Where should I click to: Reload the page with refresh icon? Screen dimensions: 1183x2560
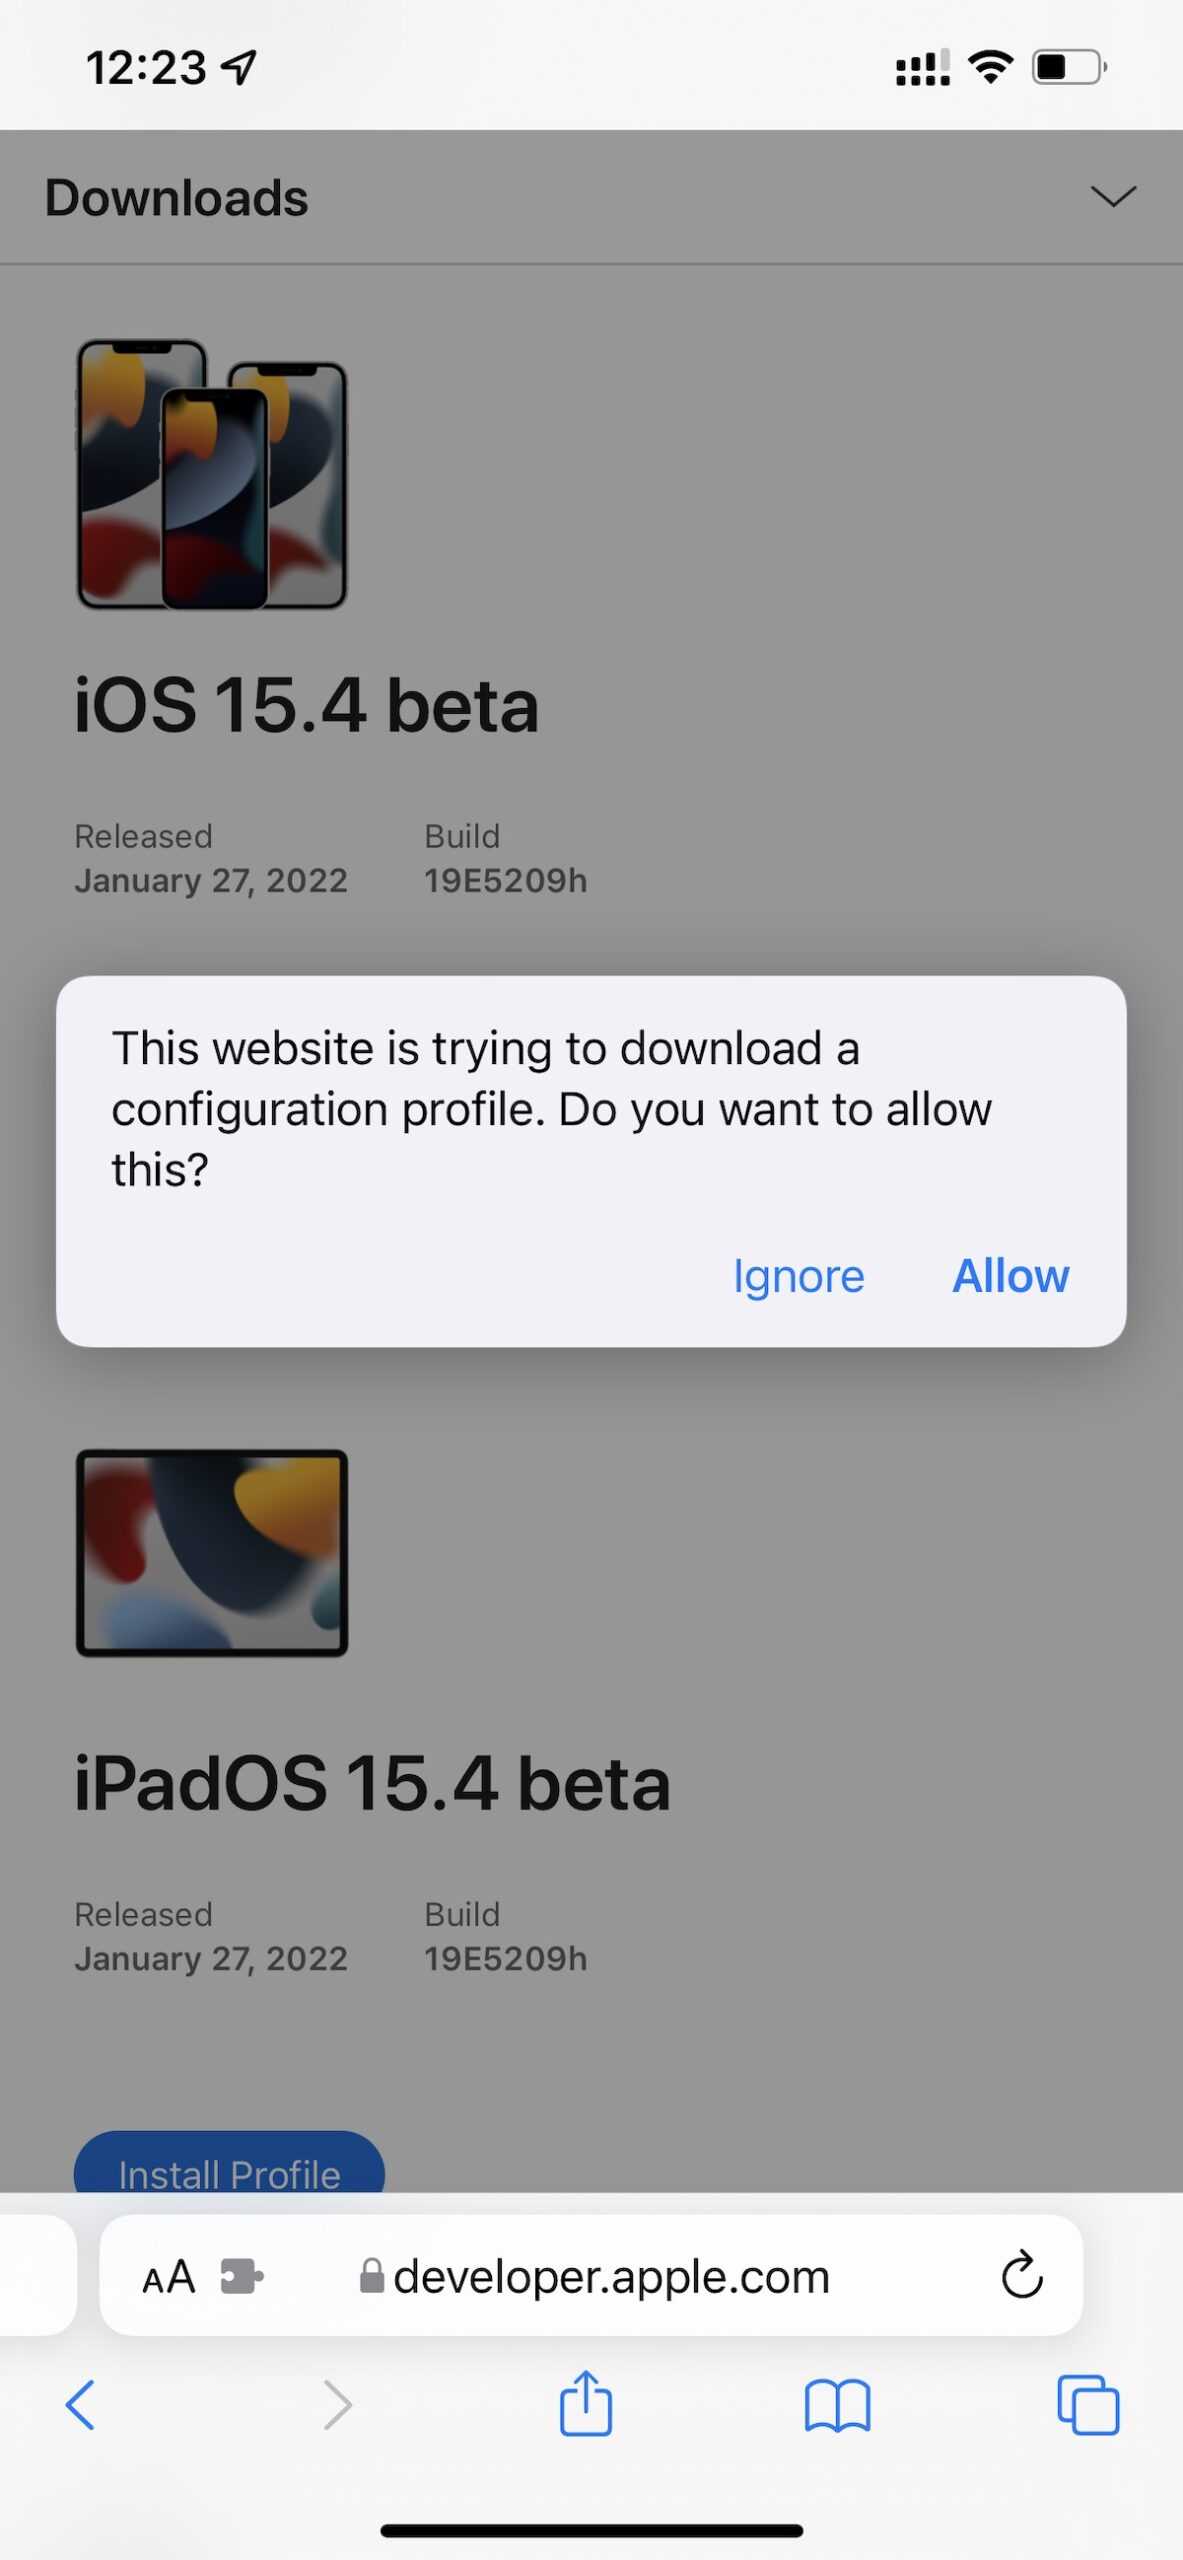click(x=1022, y=2276)
